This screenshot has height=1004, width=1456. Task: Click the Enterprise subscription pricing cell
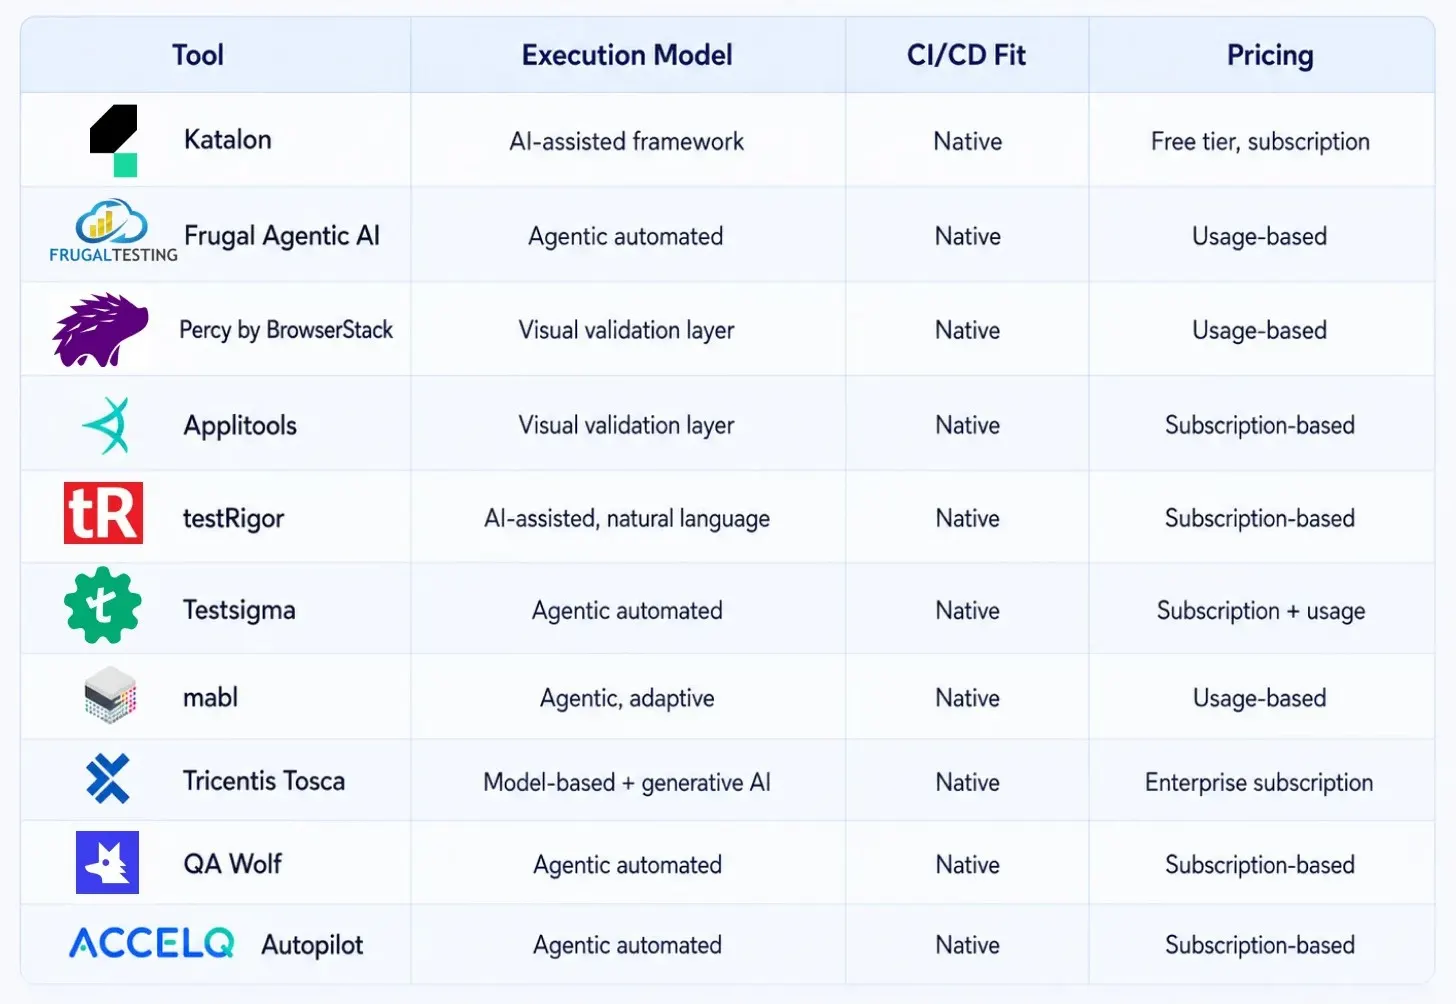click(1259, 782)
